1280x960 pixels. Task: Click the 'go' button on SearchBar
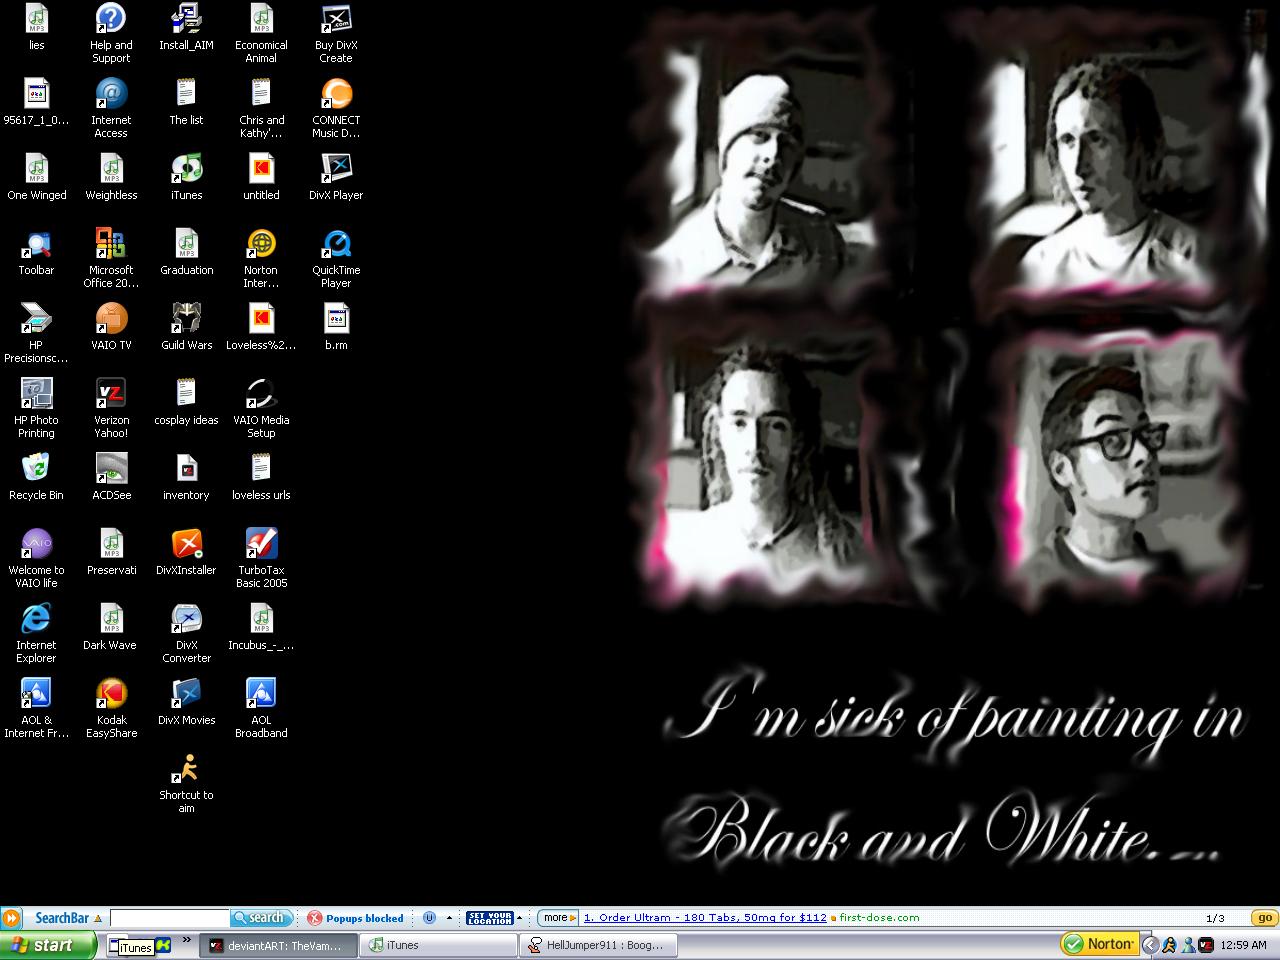[x=1265, y=917]
